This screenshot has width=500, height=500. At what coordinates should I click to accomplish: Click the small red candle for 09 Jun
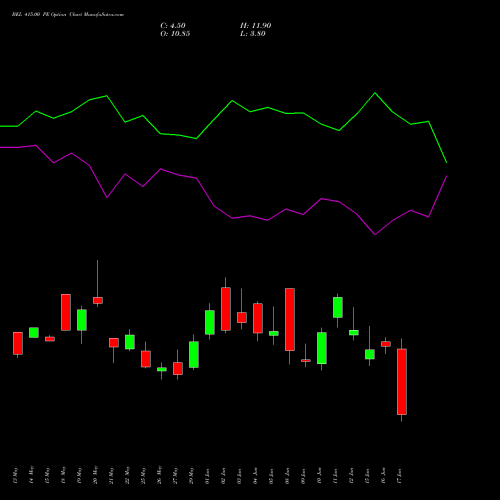[x=306, y=360]
